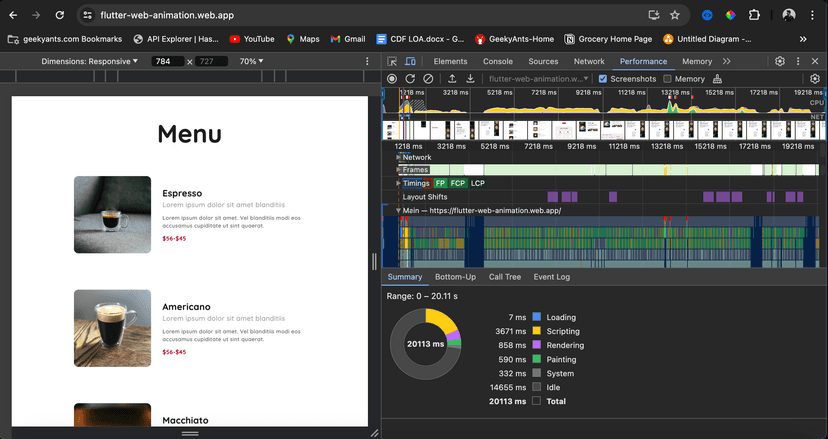Click the reload and record icon
828x439 pixels.
coord(409,79)
